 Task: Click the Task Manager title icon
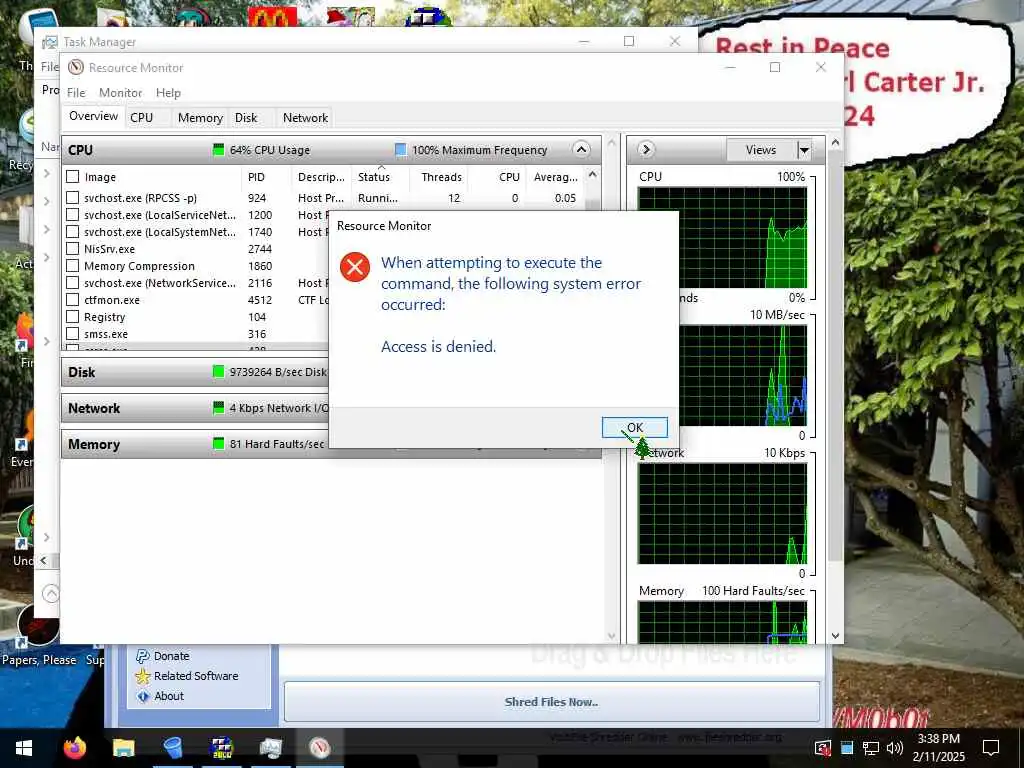click(50, 42)
